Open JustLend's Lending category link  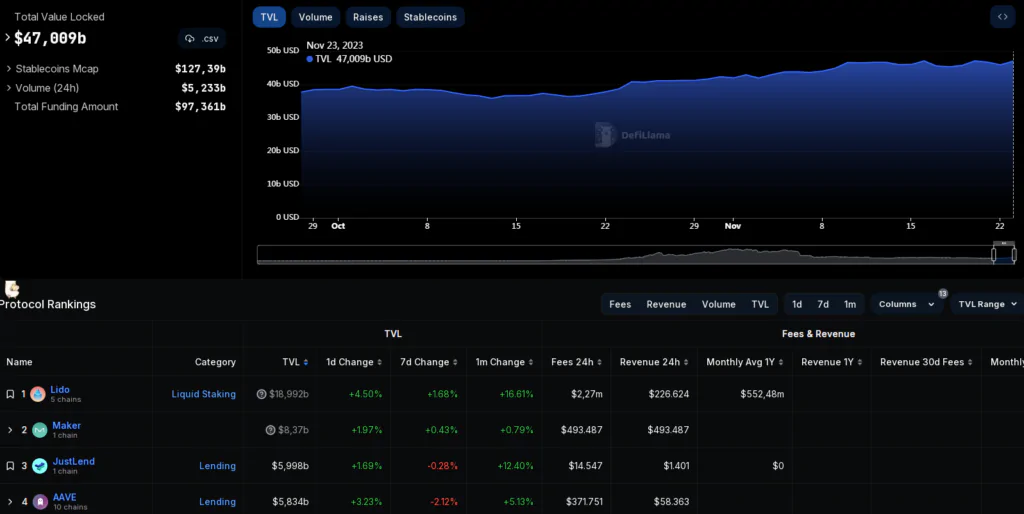(217, 466)
